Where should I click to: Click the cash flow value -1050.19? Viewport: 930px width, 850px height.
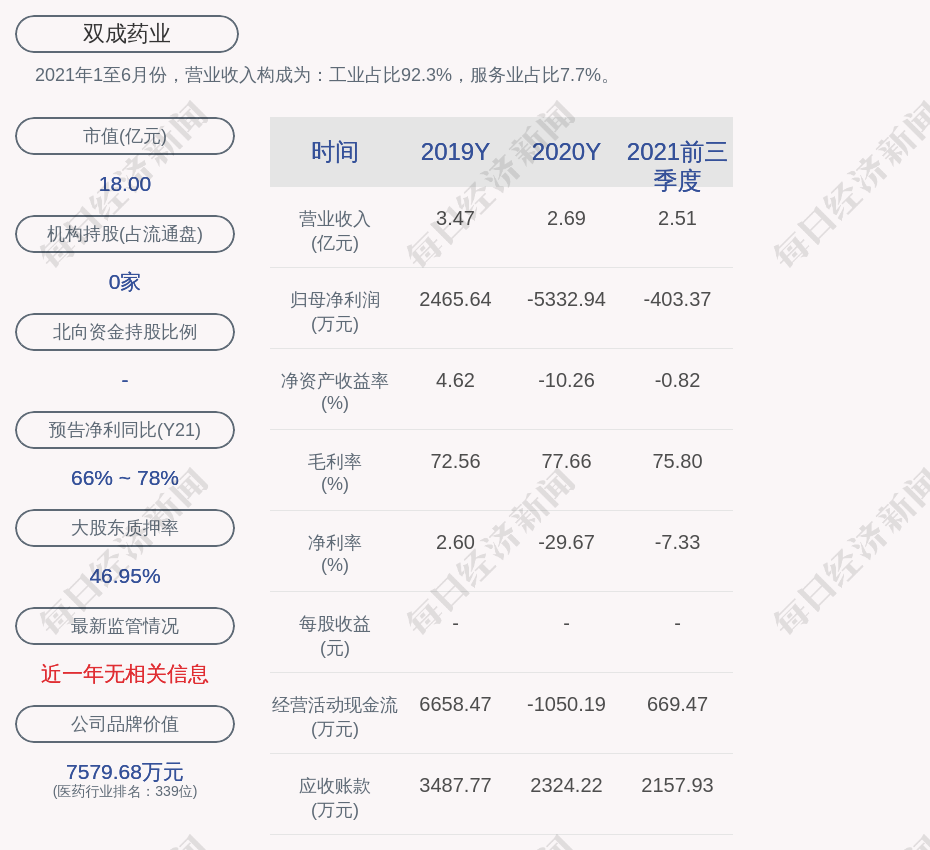click(566, 705)
